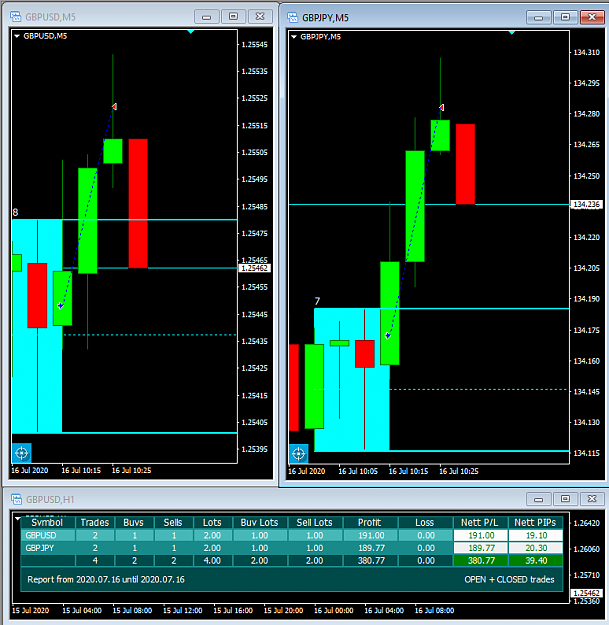
Task: Click crosshair button in GBPJPY,M5 chart
Action: pyautogui.click(x=299, y=454)
